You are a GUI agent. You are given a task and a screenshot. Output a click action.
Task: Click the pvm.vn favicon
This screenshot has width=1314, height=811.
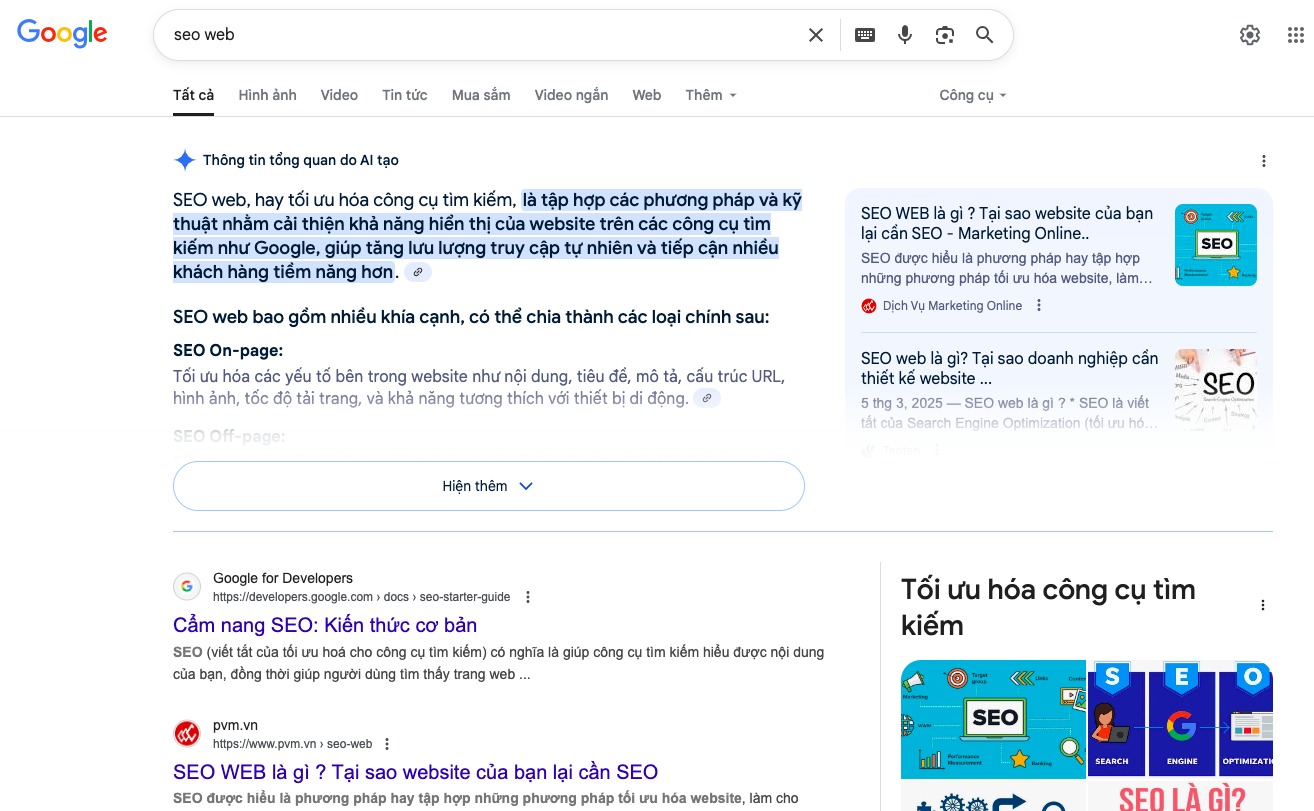(187, 734)
